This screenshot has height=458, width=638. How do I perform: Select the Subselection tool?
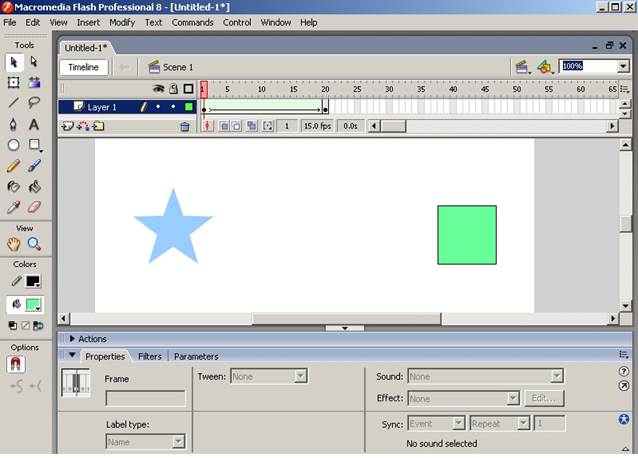click(x=34, y=62)
